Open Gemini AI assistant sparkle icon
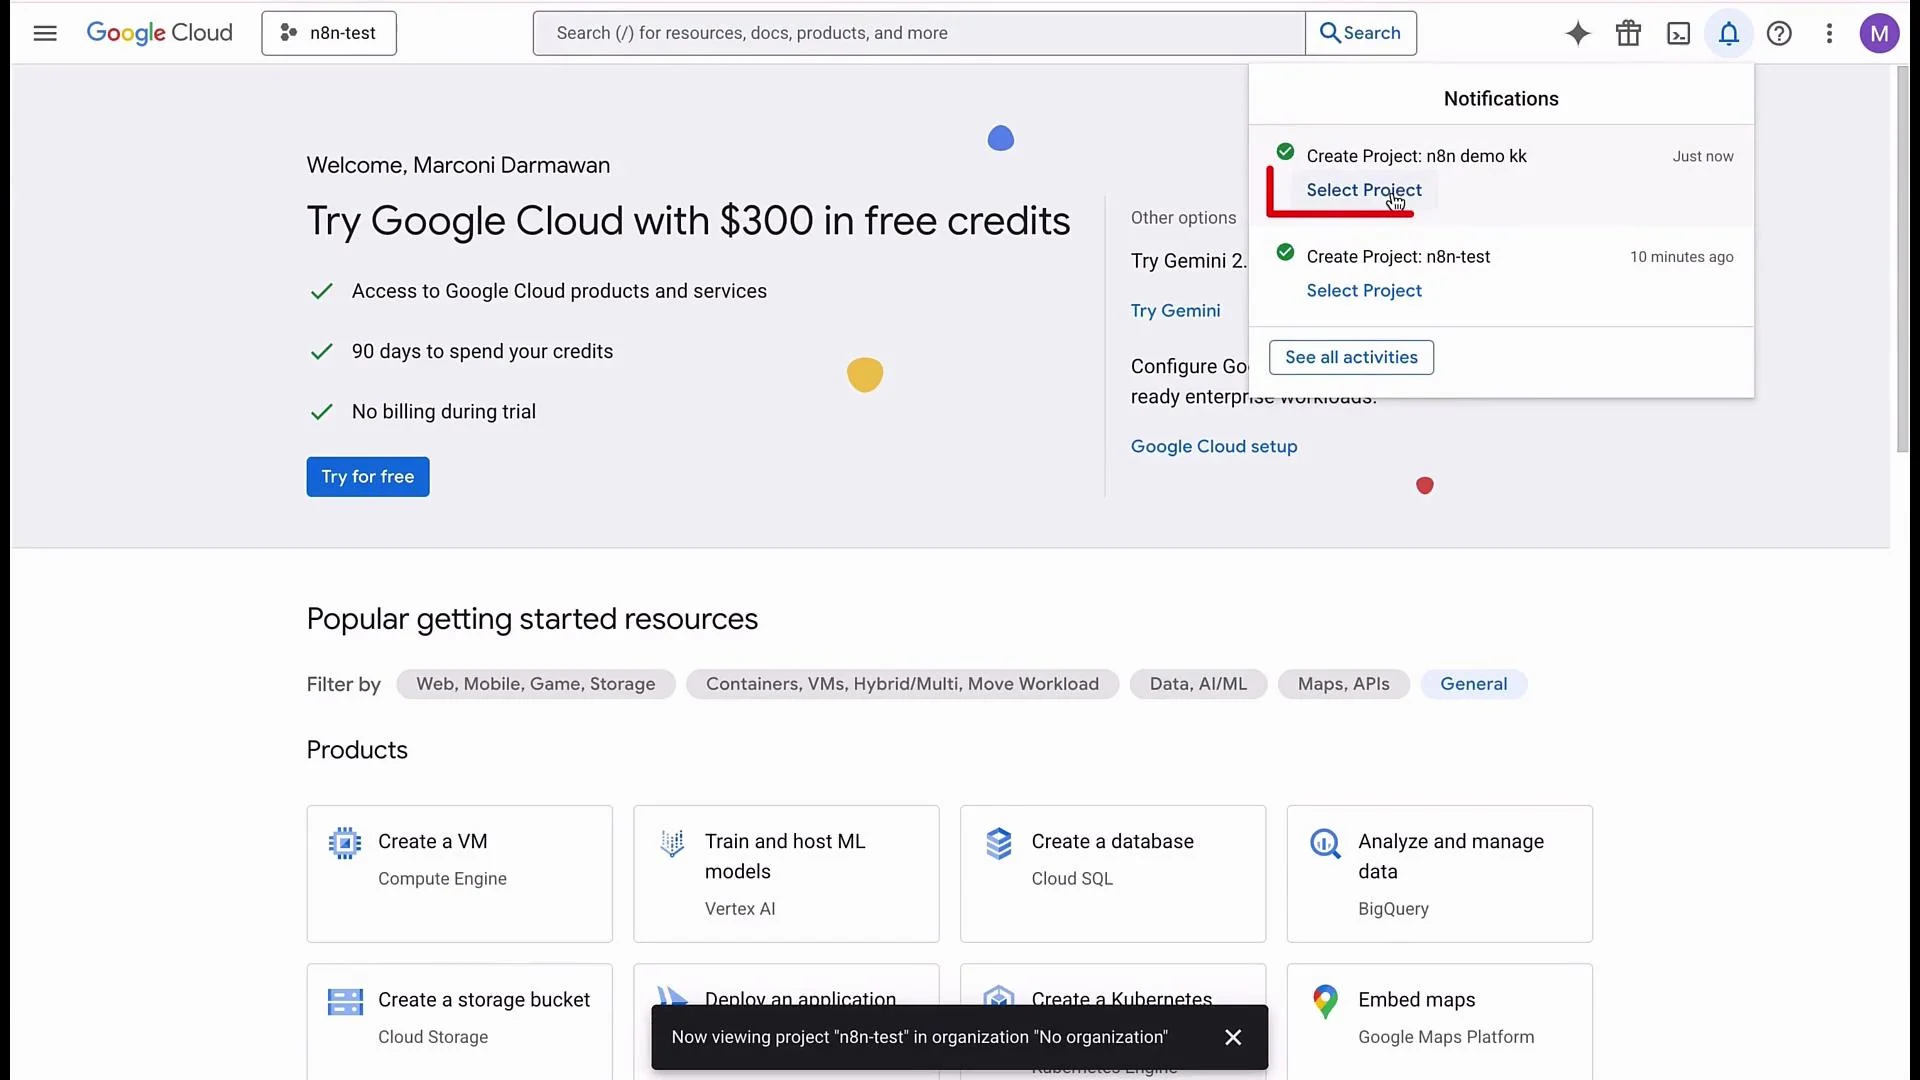This screenshot has height=1080, width=1920. coord(1578,33)
